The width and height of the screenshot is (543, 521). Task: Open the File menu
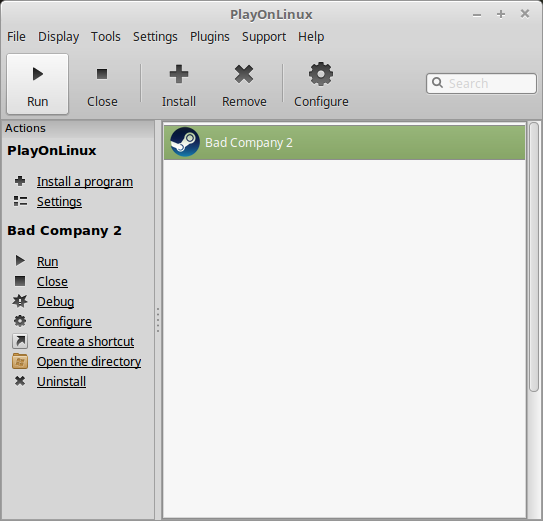pyautogui.click(x=16, y=36)
